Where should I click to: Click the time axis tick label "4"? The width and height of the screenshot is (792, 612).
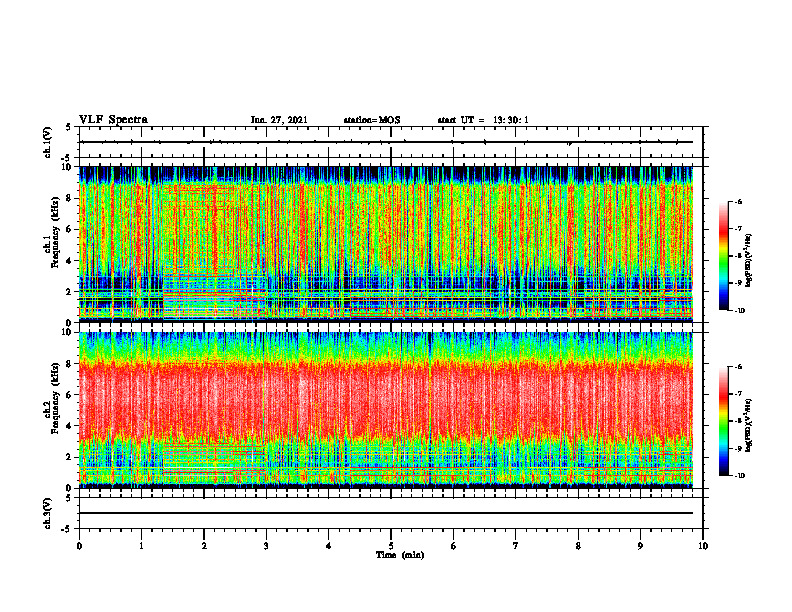click(x=328, y=546)
